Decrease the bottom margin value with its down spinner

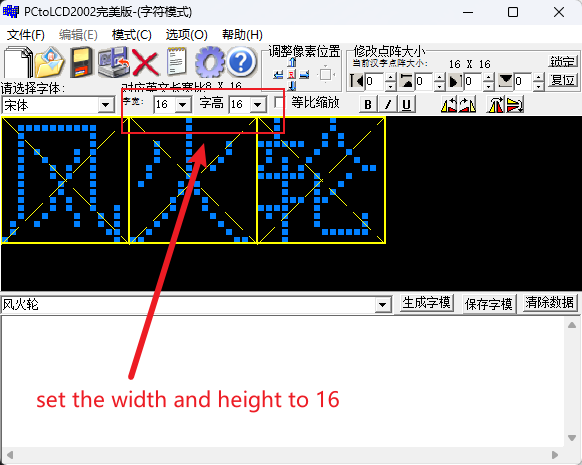coord(539,86)
